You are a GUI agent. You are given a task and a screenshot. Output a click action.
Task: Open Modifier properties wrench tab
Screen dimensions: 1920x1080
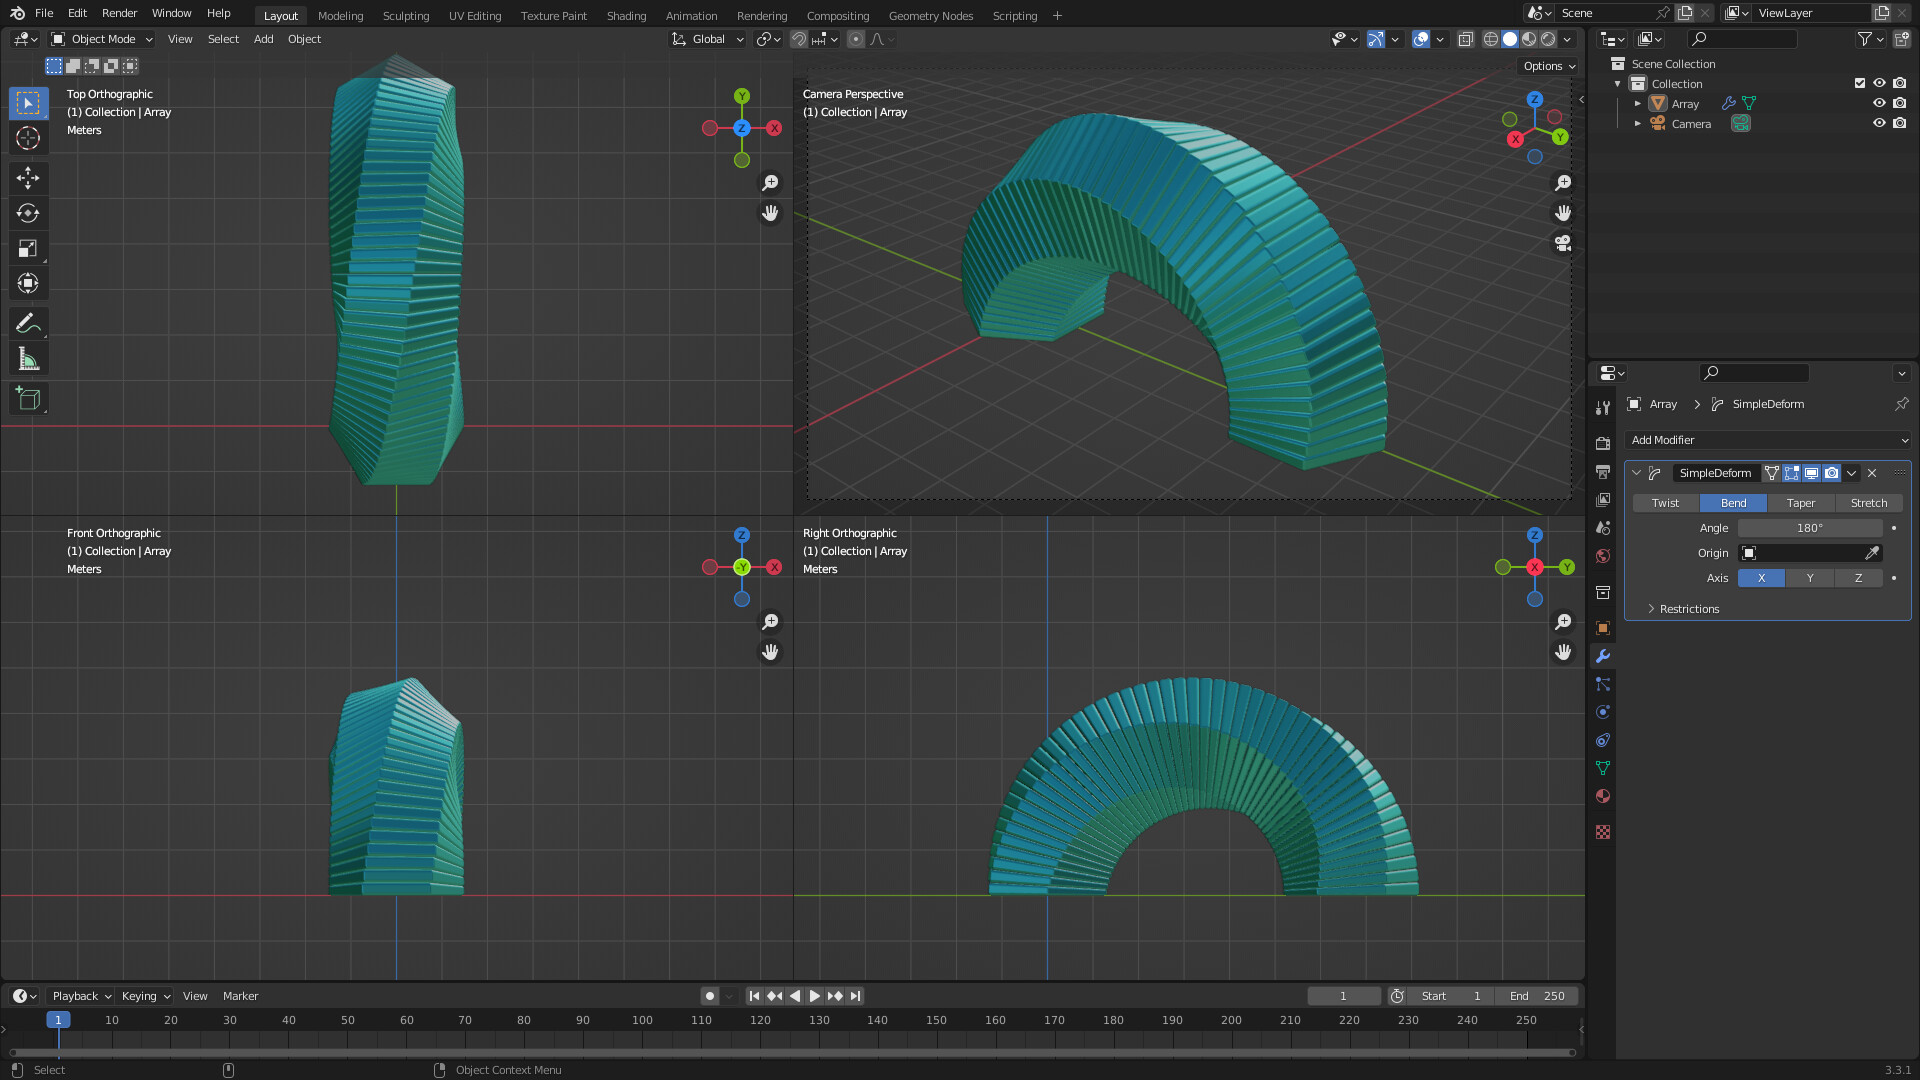(x=1603, y=657)
